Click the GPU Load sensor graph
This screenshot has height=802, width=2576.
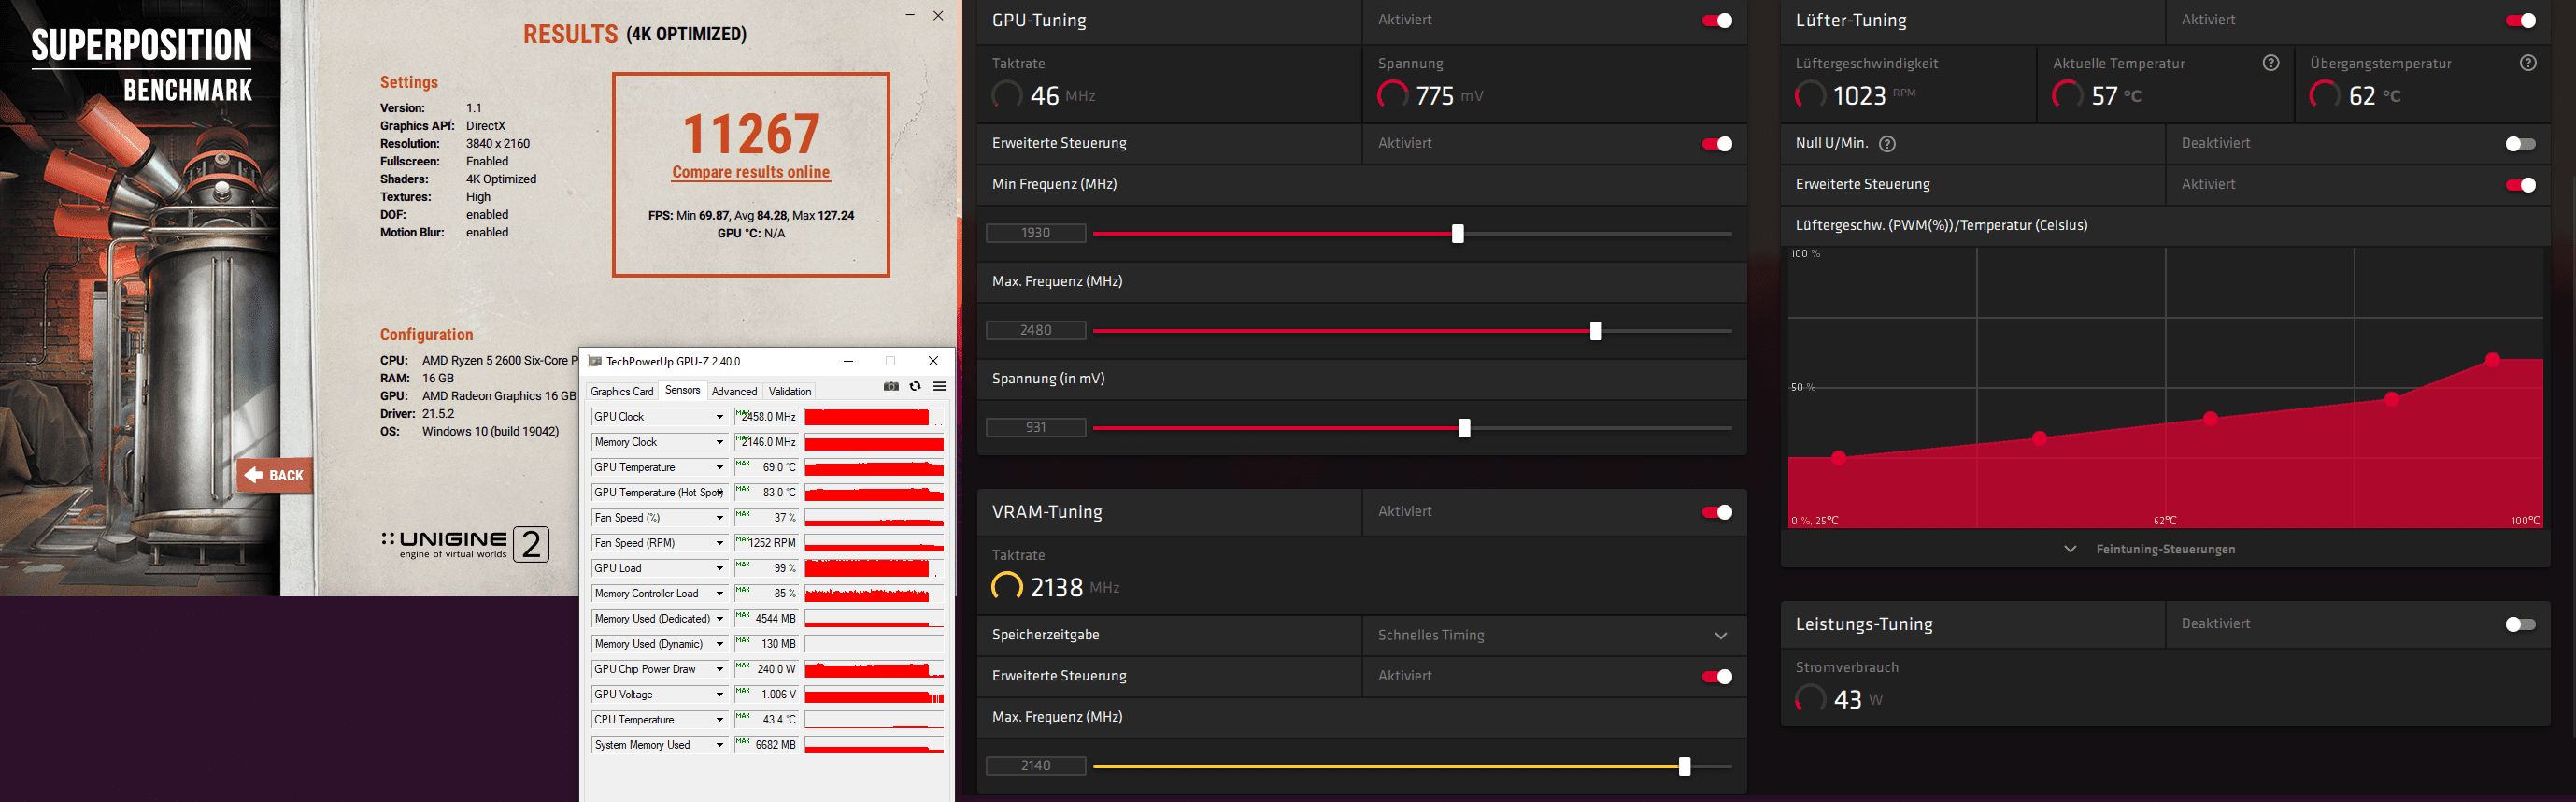tap(874, 568)
